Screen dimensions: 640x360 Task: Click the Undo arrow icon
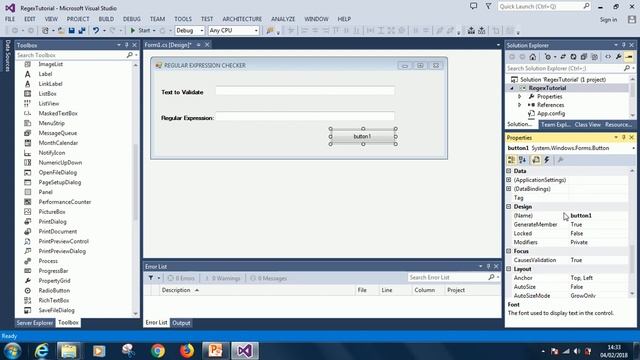coord(96,31)
